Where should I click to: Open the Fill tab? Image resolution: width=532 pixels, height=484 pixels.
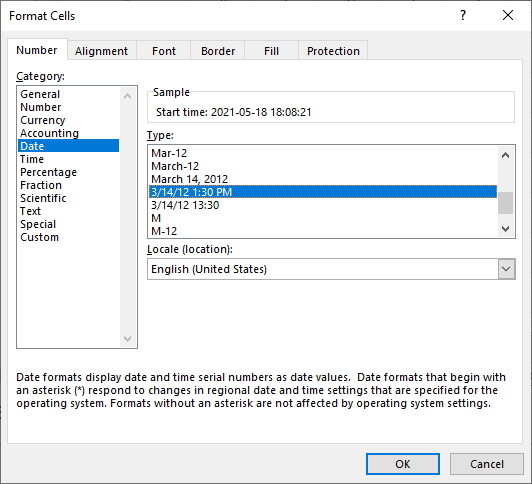pos(271,51)
